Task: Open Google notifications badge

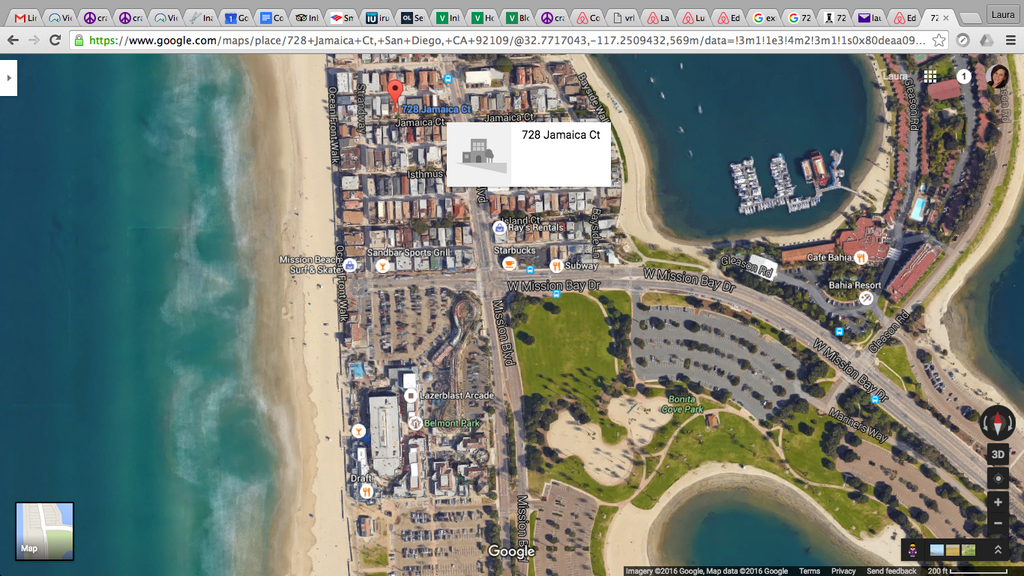Action: (x=963, y=76)
